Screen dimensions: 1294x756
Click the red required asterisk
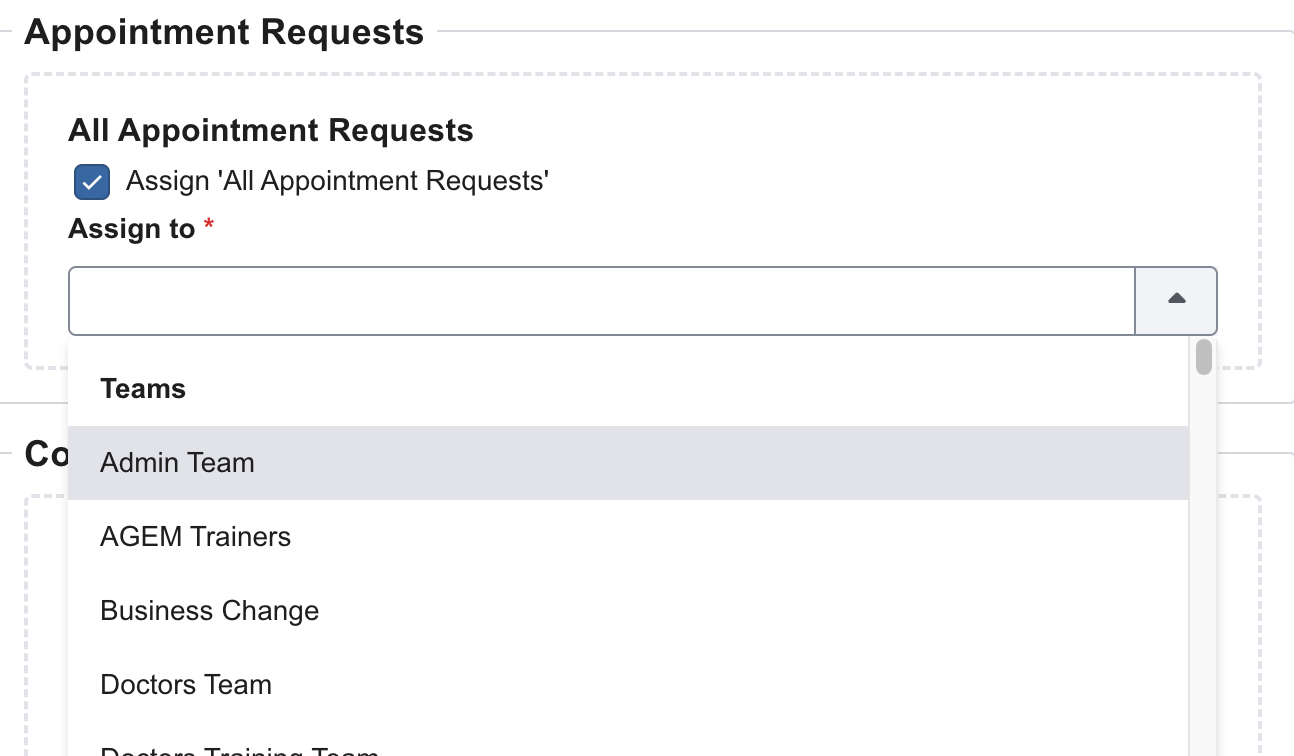209,228
